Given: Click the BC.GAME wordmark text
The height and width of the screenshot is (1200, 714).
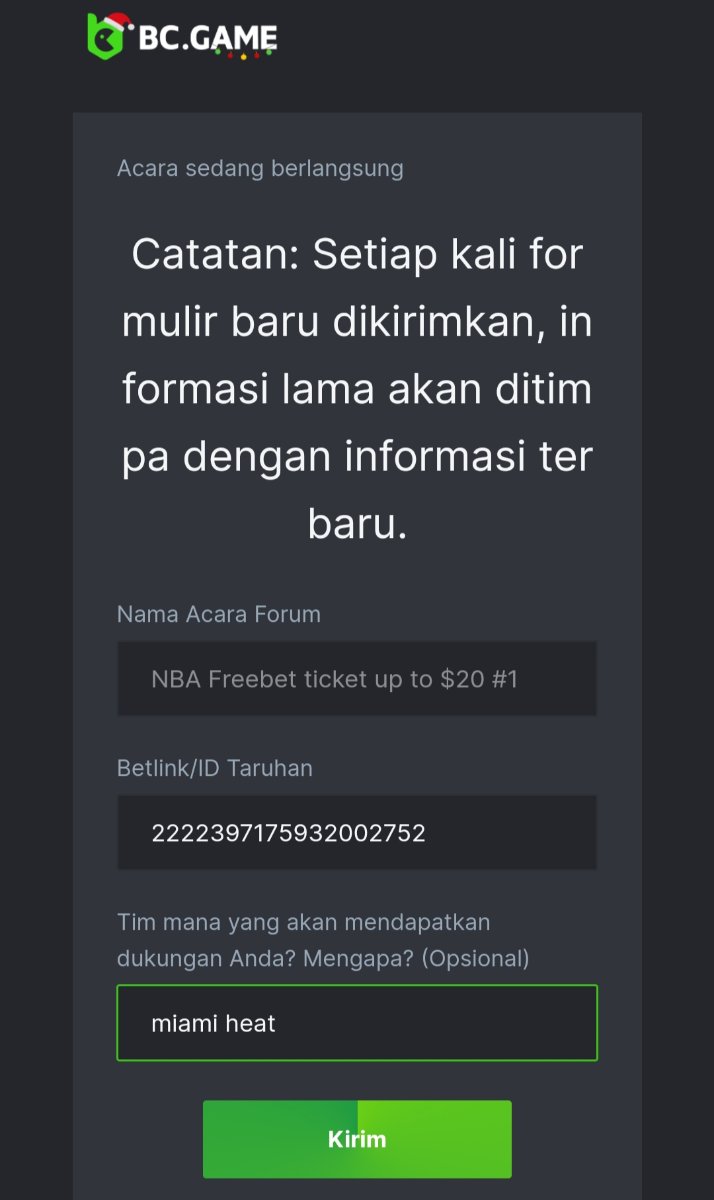Looking at the screenshot, I should tap(208, 39).
